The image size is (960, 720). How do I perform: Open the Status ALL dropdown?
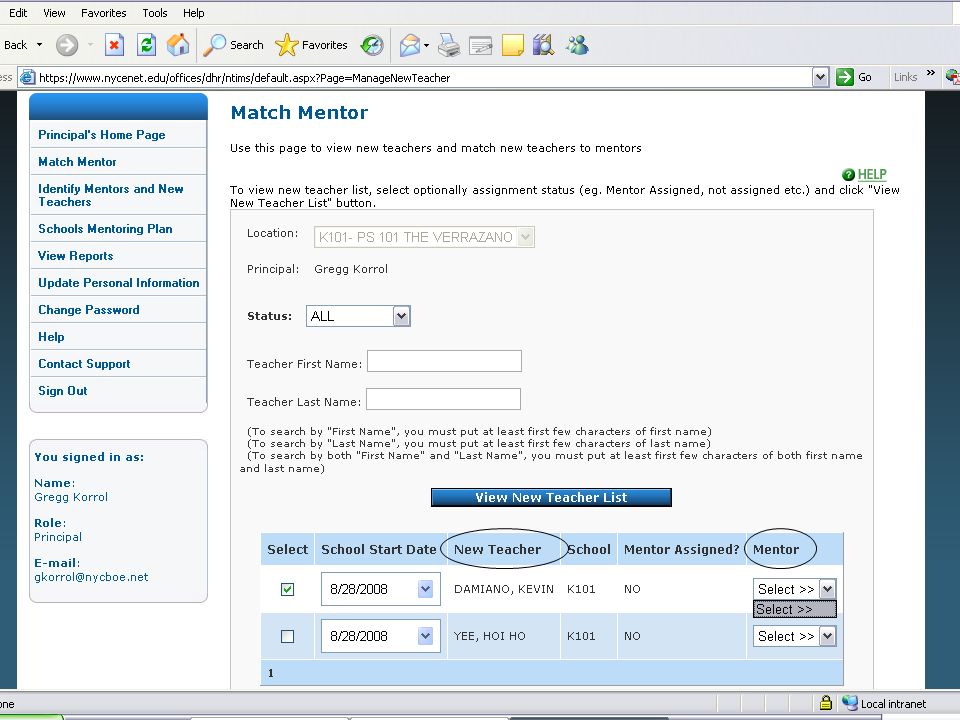[402, 316]
